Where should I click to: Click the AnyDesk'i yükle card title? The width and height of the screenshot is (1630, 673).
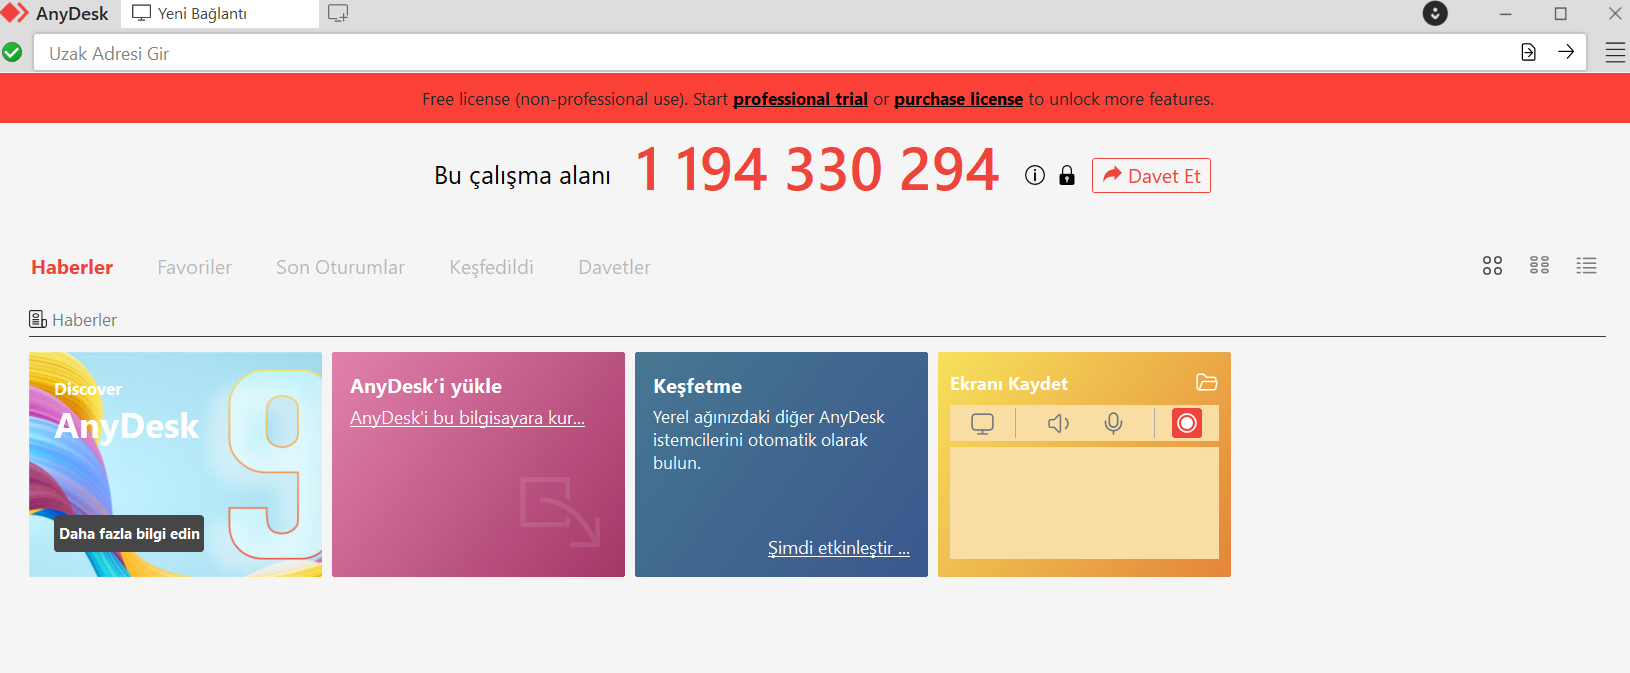click(426, 386)
